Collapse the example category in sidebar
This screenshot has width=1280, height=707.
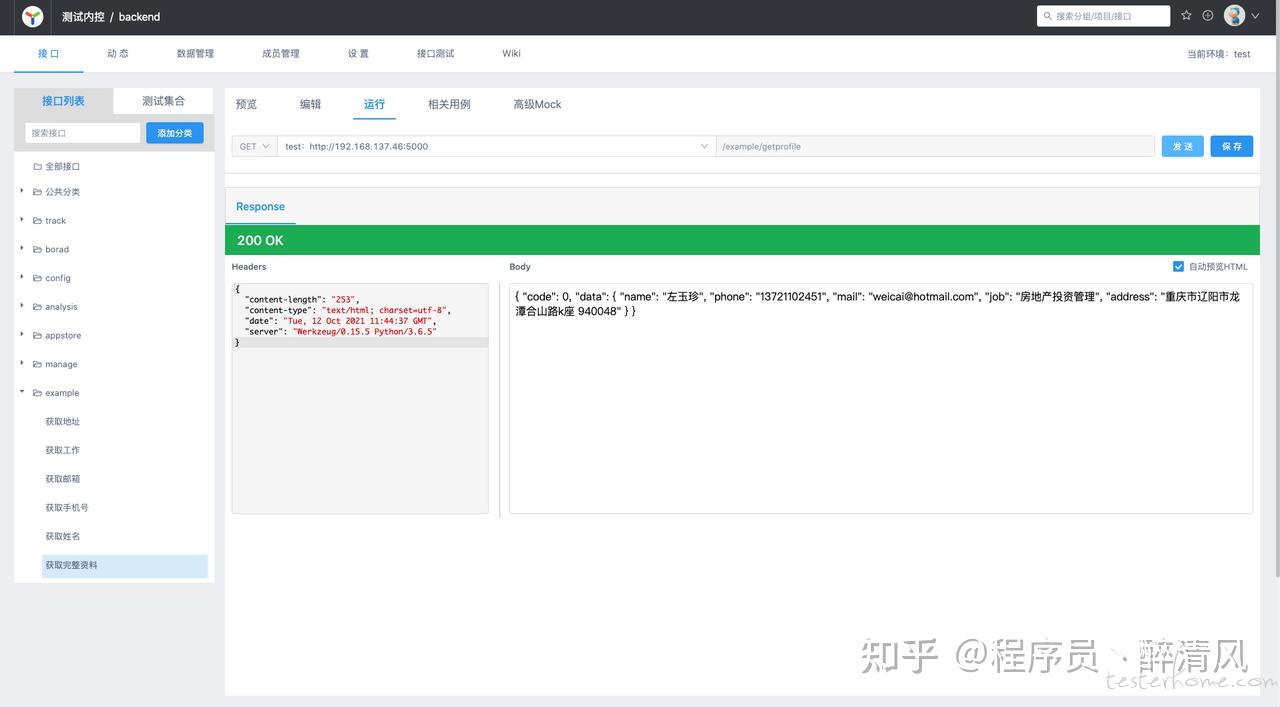tap(20, 390)
